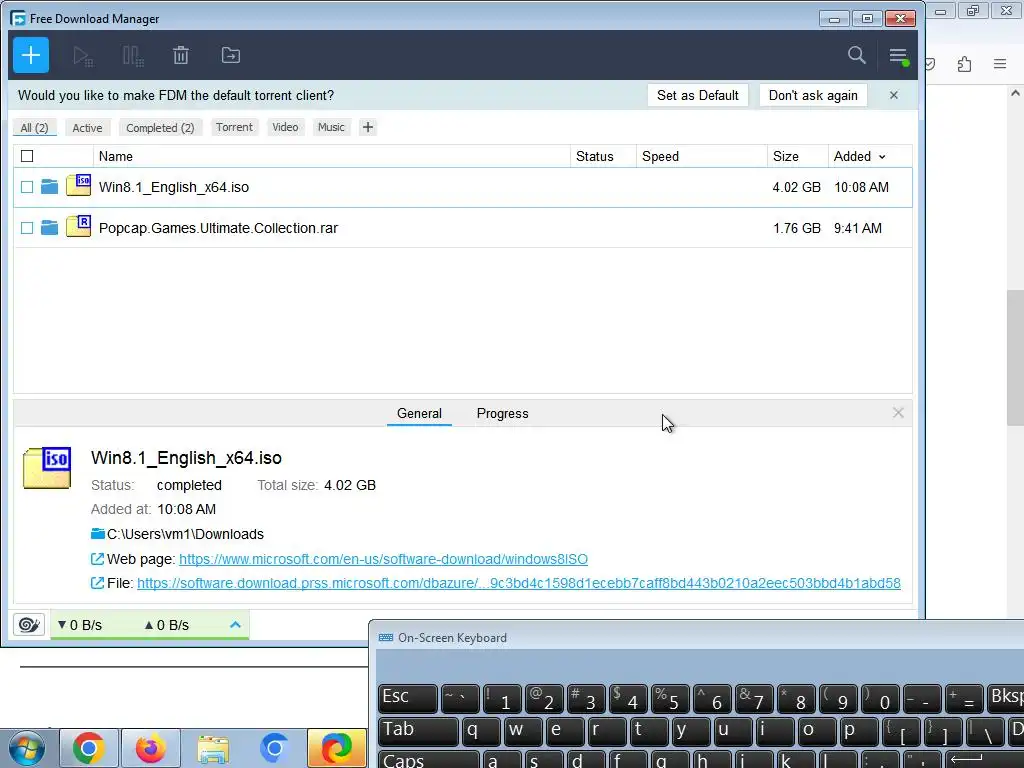Open the Torrent filter tab
This screenshot has height=768, width=1024.
[234, 127]
